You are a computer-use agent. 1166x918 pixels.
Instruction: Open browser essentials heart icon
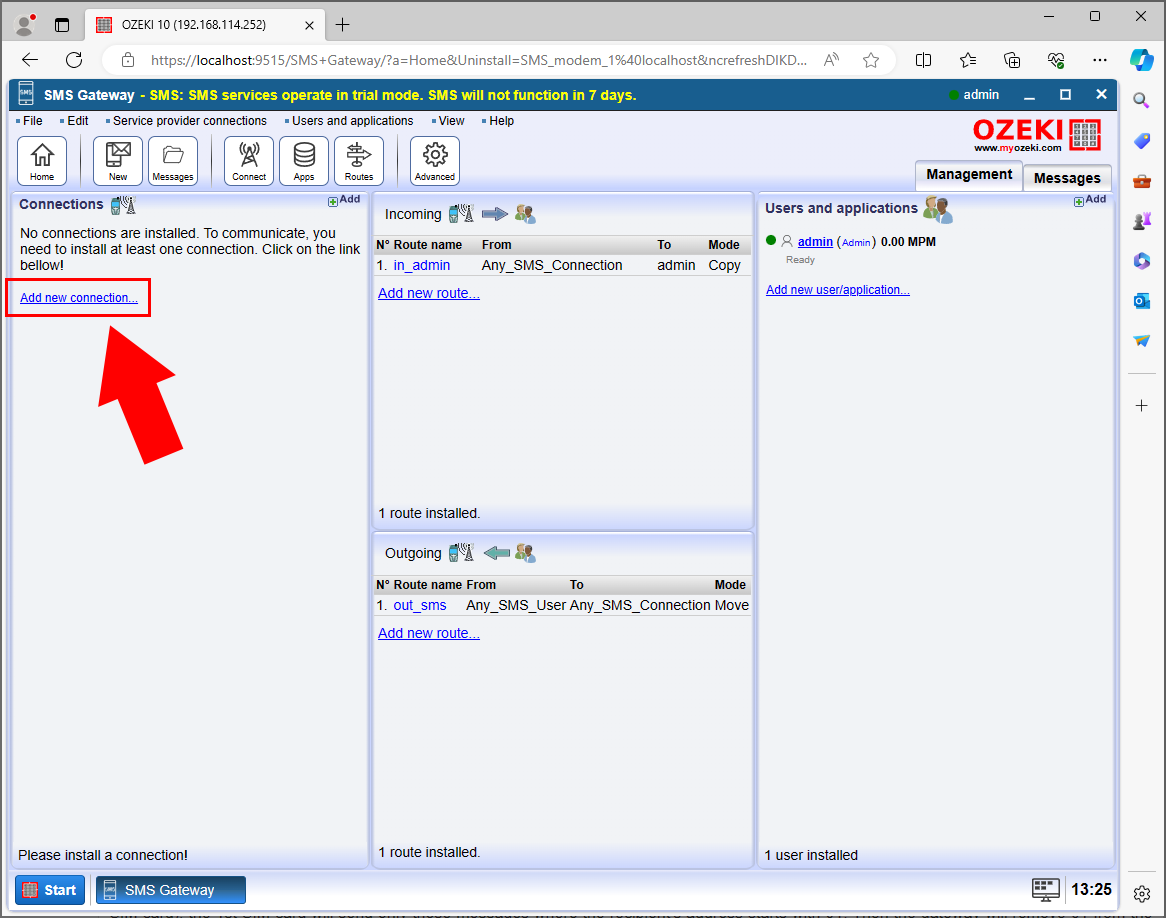[x=1056, y=60]
